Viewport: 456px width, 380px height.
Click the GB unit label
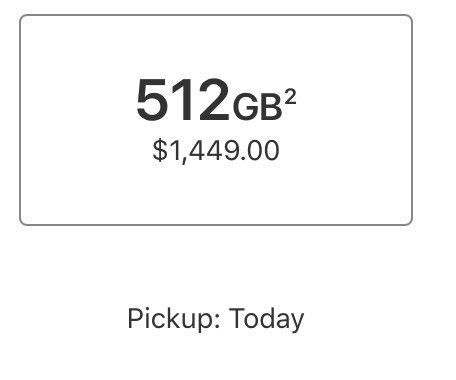[257, 107]
